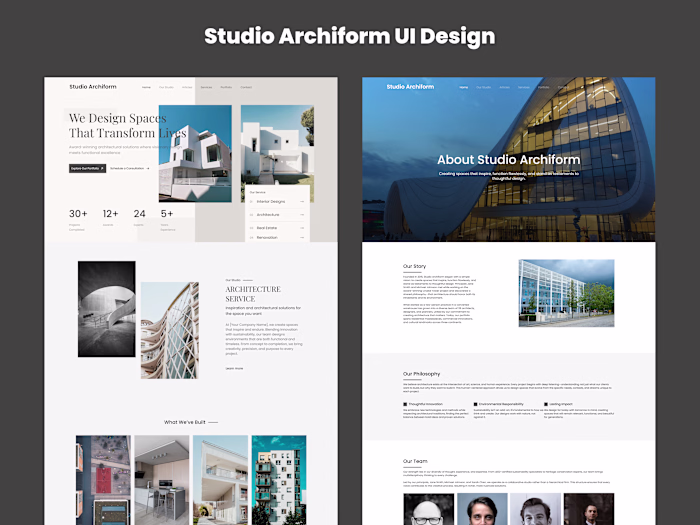Click the third team member portrait, man in white
Image resolution: width=700 pixels, height=525 pixels.
coord(535,509)
